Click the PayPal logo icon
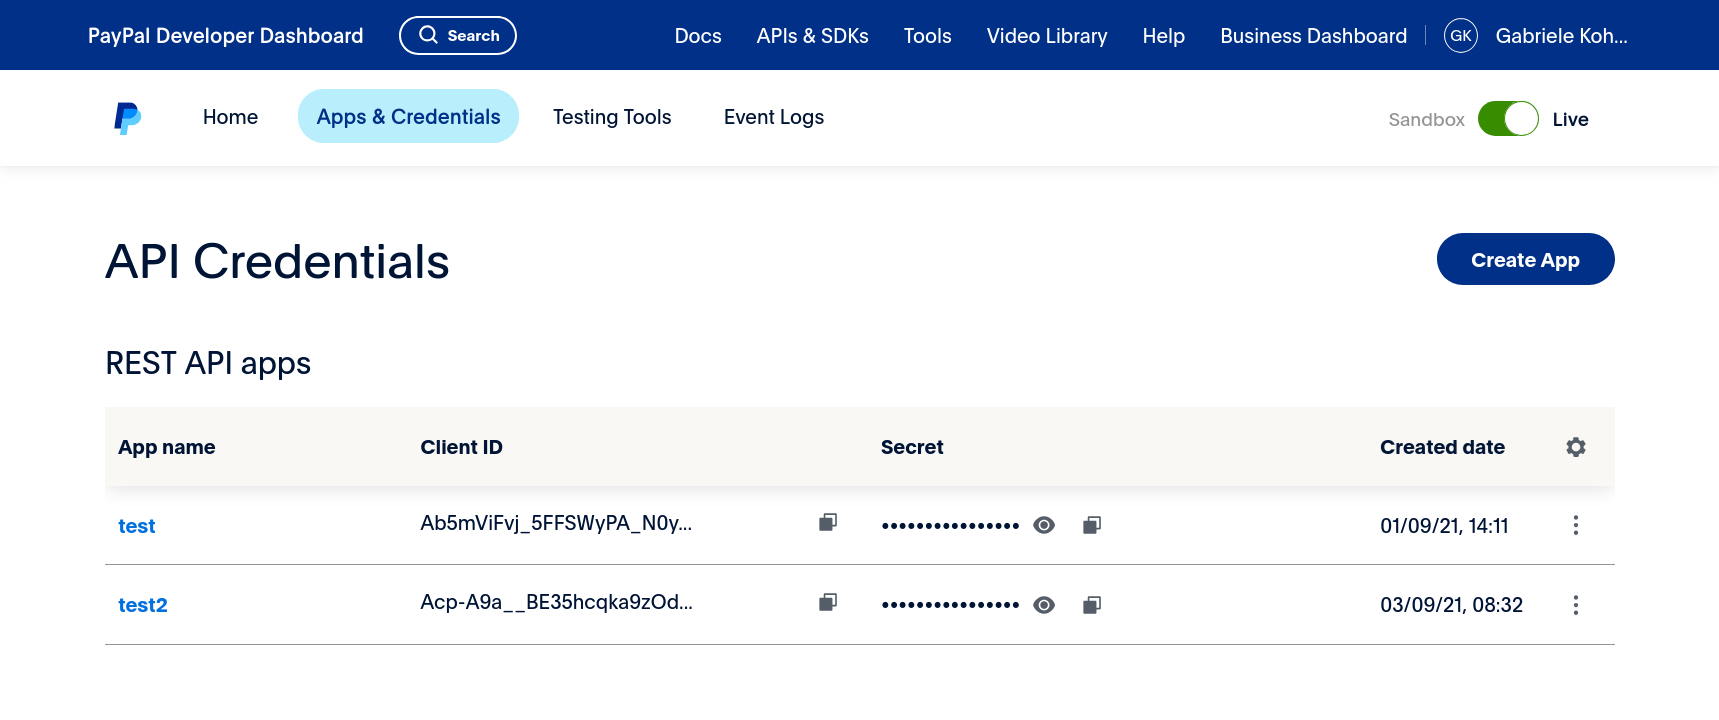 click(x=127, y=118)
